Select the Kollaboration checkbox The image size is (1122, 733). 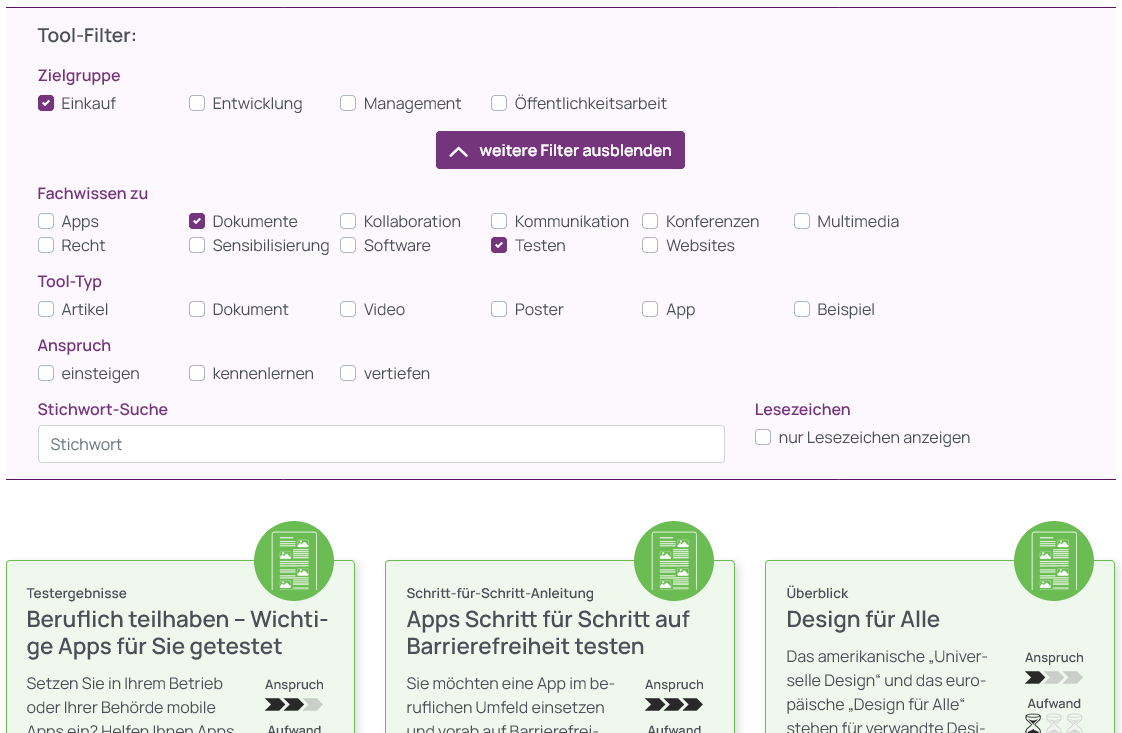click(x=348, y=221)
